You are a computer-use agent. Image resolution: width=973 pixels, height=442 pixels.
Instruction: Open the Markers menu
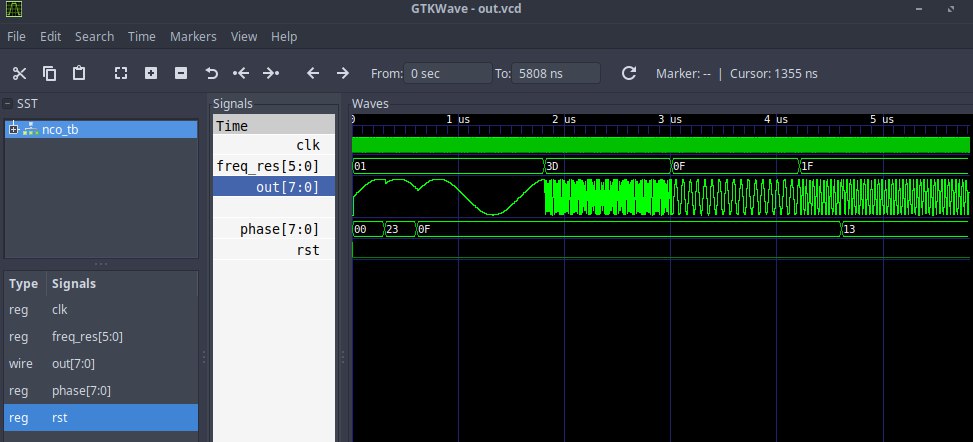(193, 37)
